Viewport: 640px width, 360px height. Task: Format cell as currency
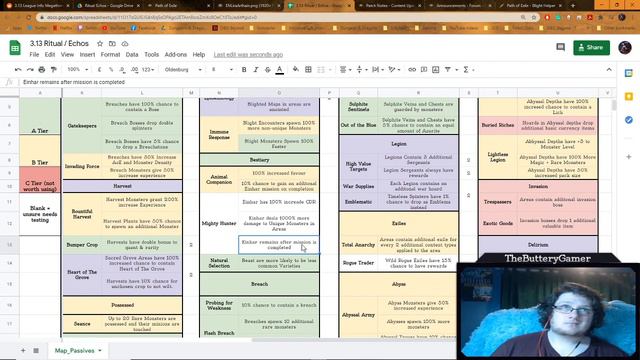(99, 70)
